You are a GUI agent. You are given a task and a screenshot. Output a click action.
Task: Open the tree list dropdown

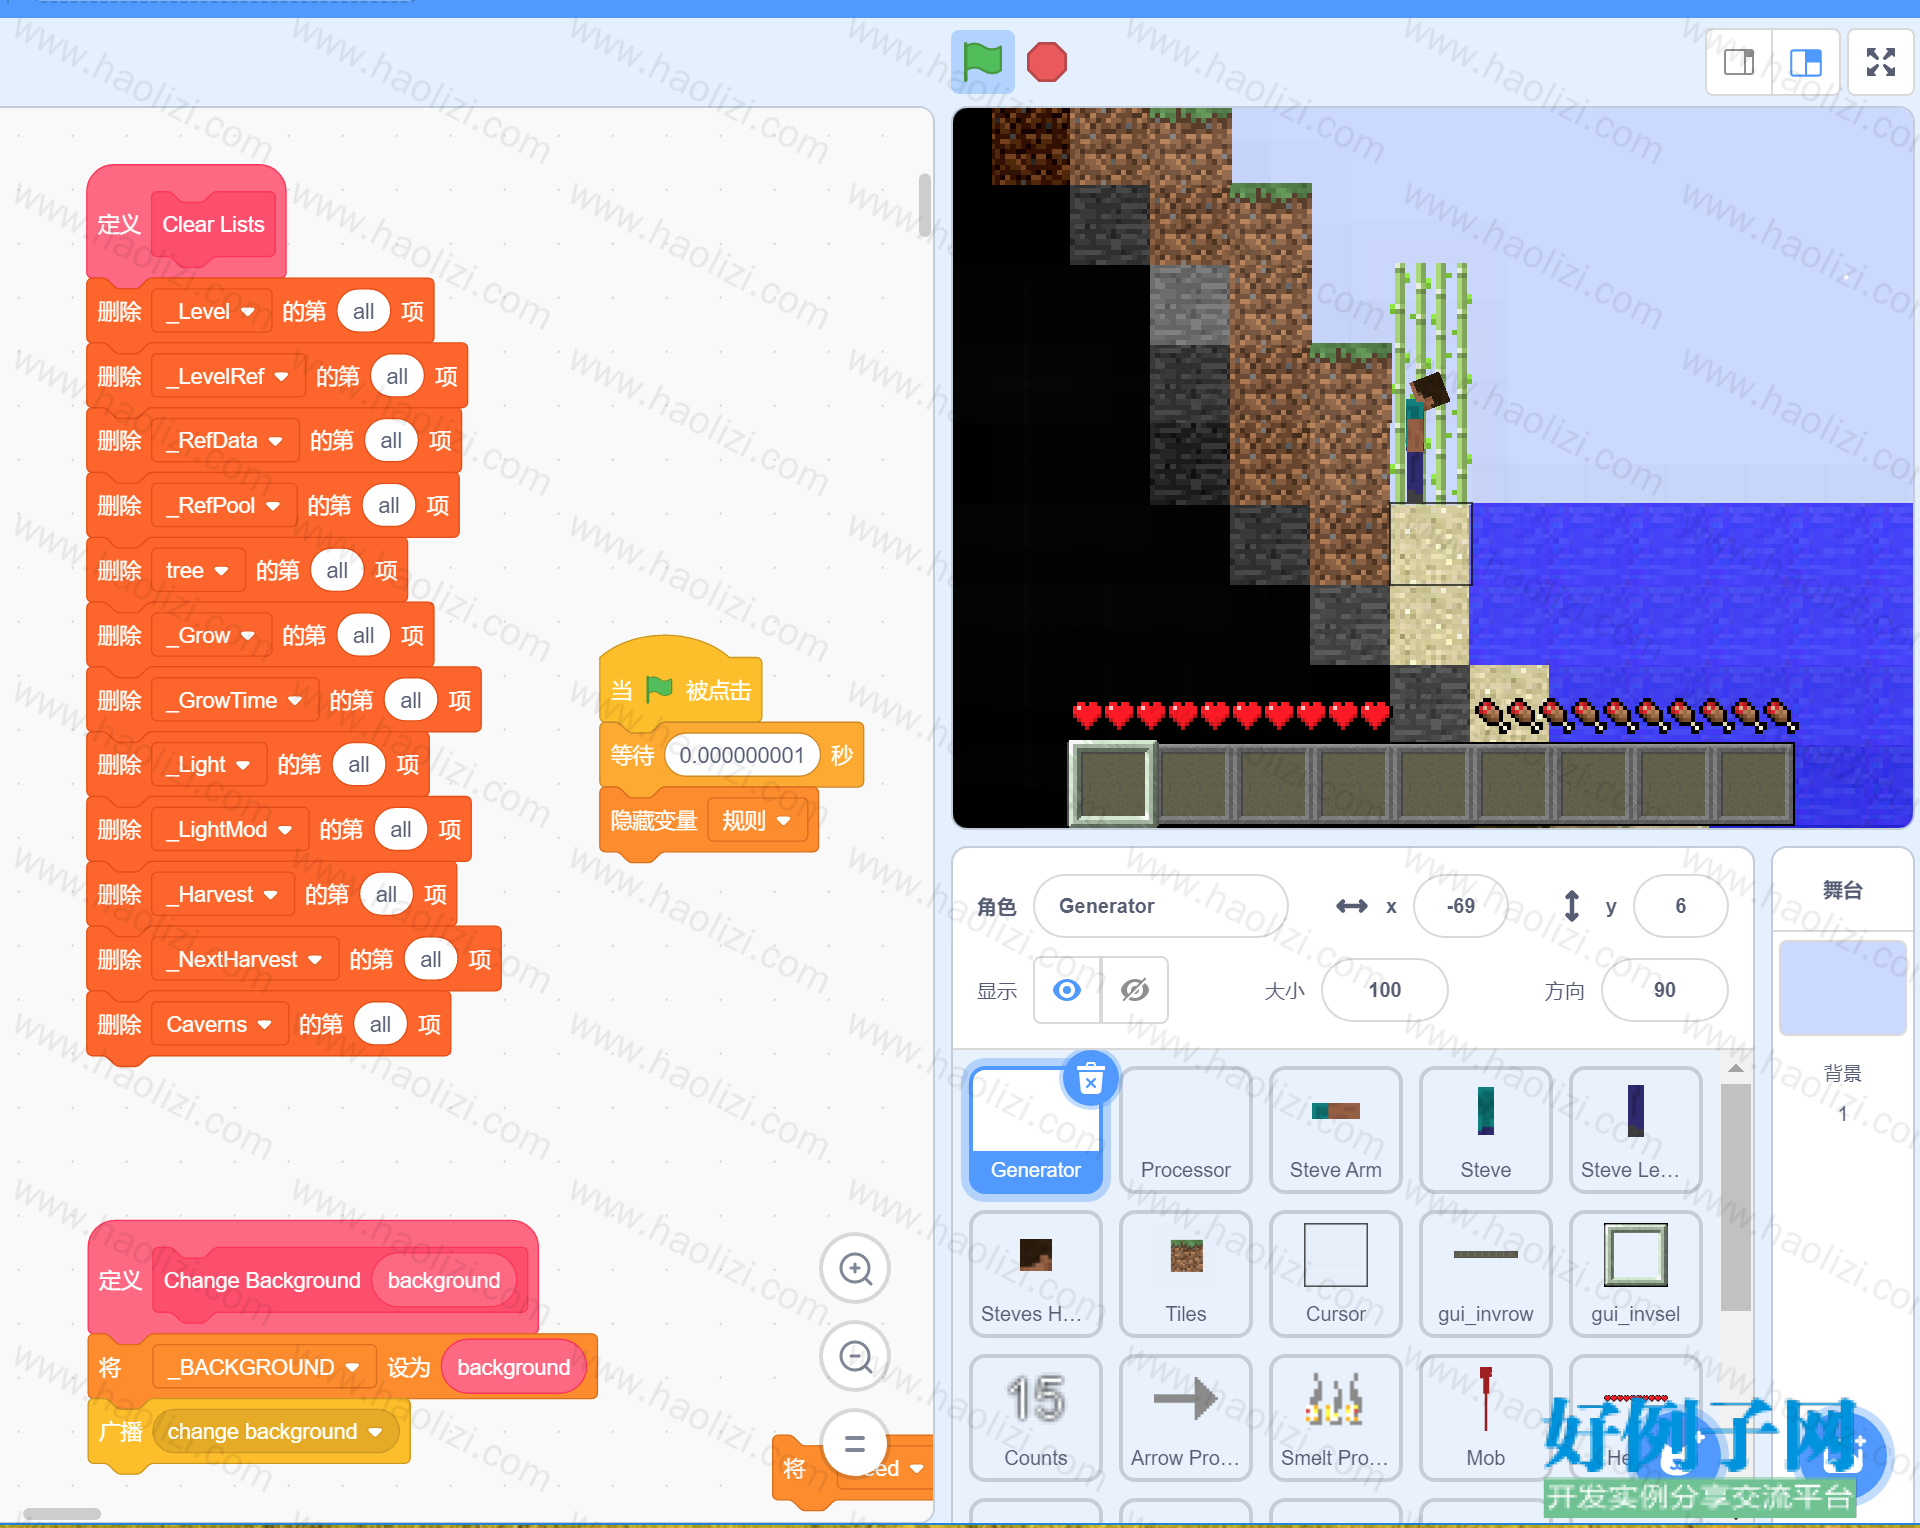click(198, 571)
